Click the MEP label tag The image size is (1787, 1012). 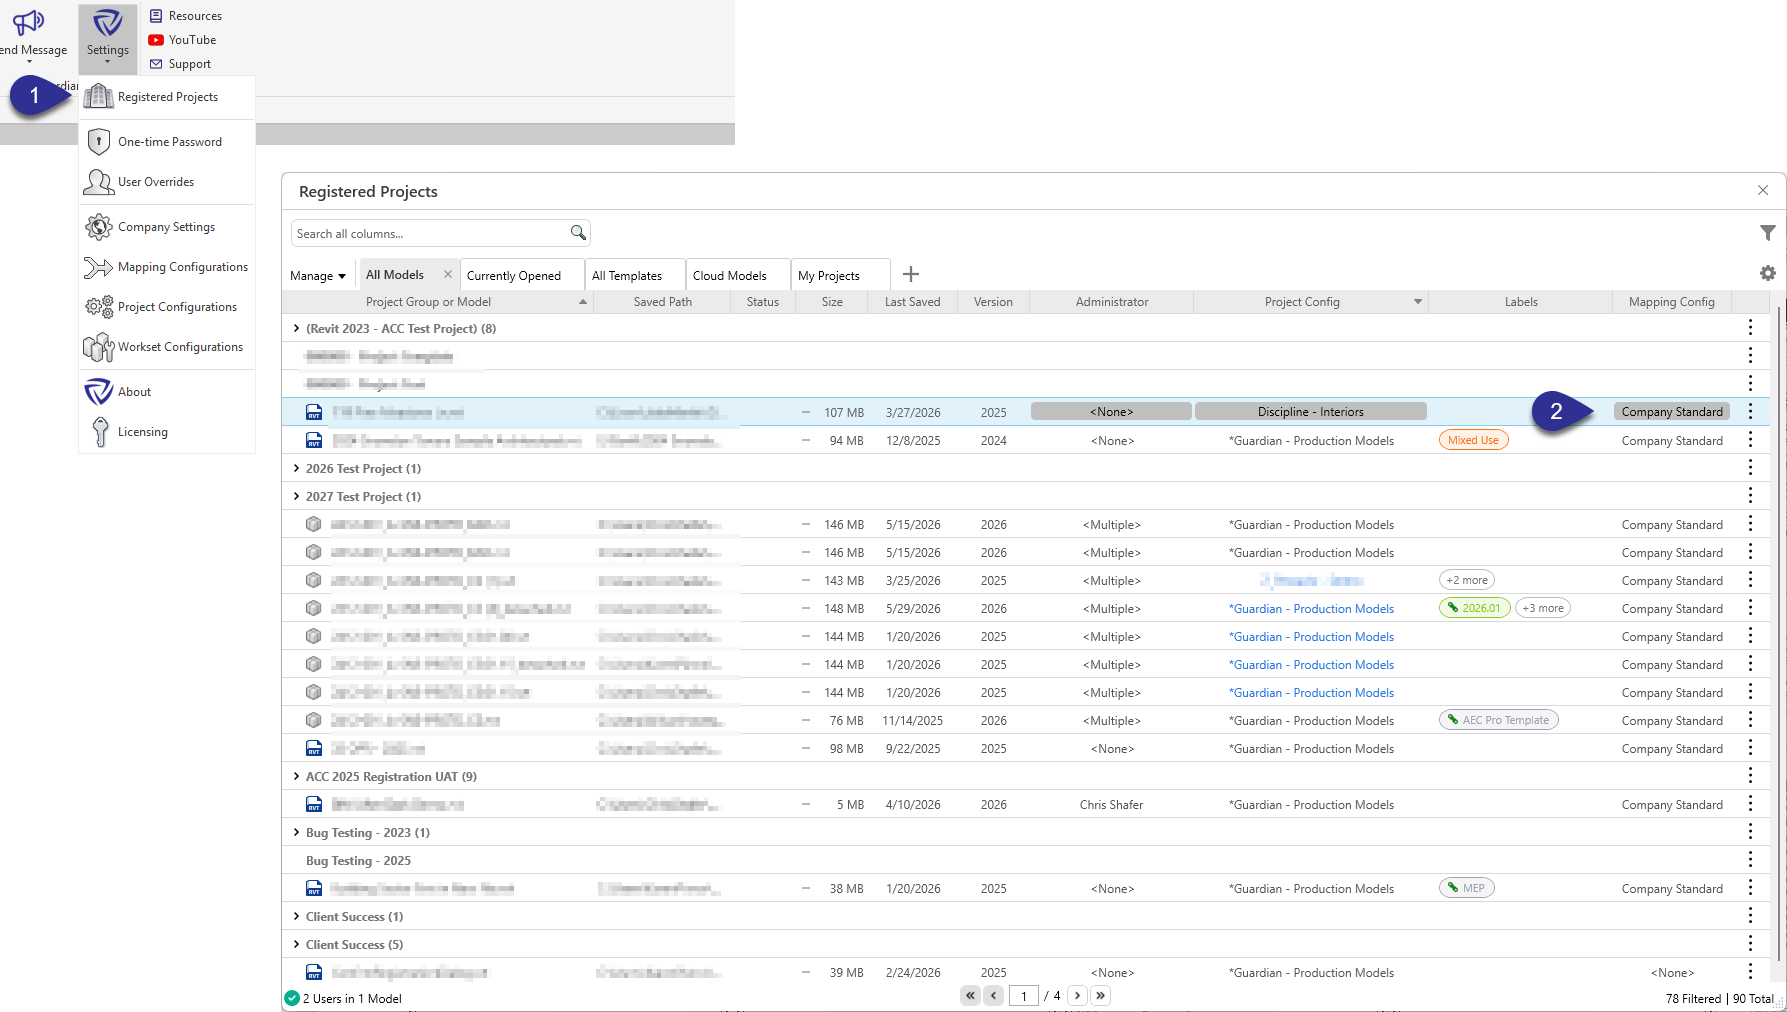[x=1466, y=888]
